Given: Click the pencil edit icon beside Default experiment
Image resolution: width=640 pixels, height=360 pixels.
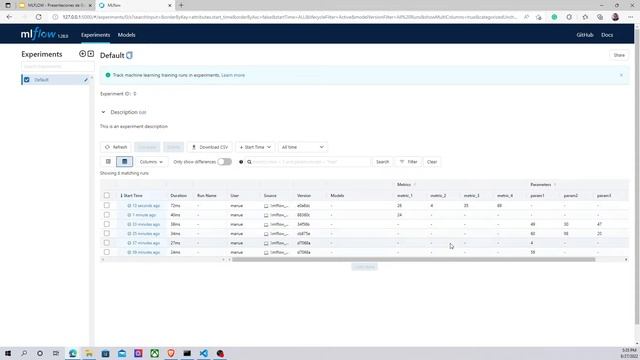Looking at the screenshot, I should click(x=86, y=80).
